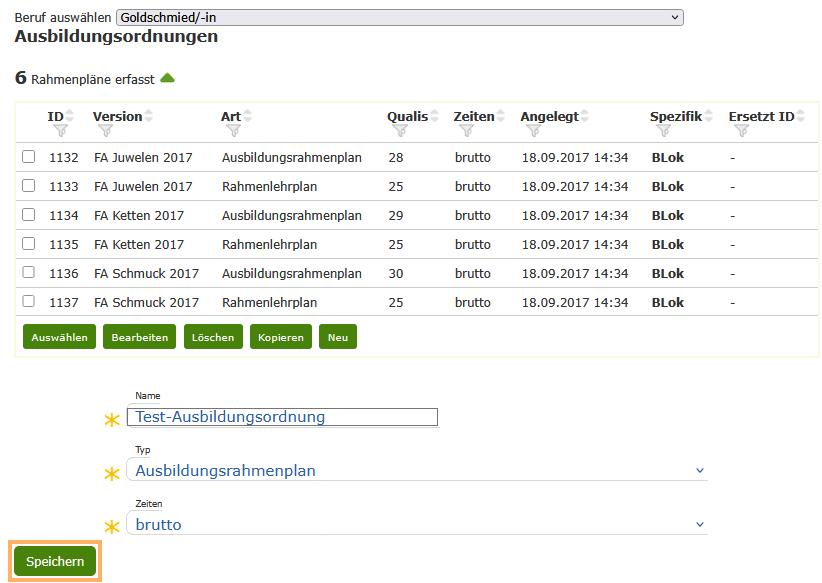Viewport: 822px width, 583px height.
Task: Click the Löschen button
Action: (215, 337)
